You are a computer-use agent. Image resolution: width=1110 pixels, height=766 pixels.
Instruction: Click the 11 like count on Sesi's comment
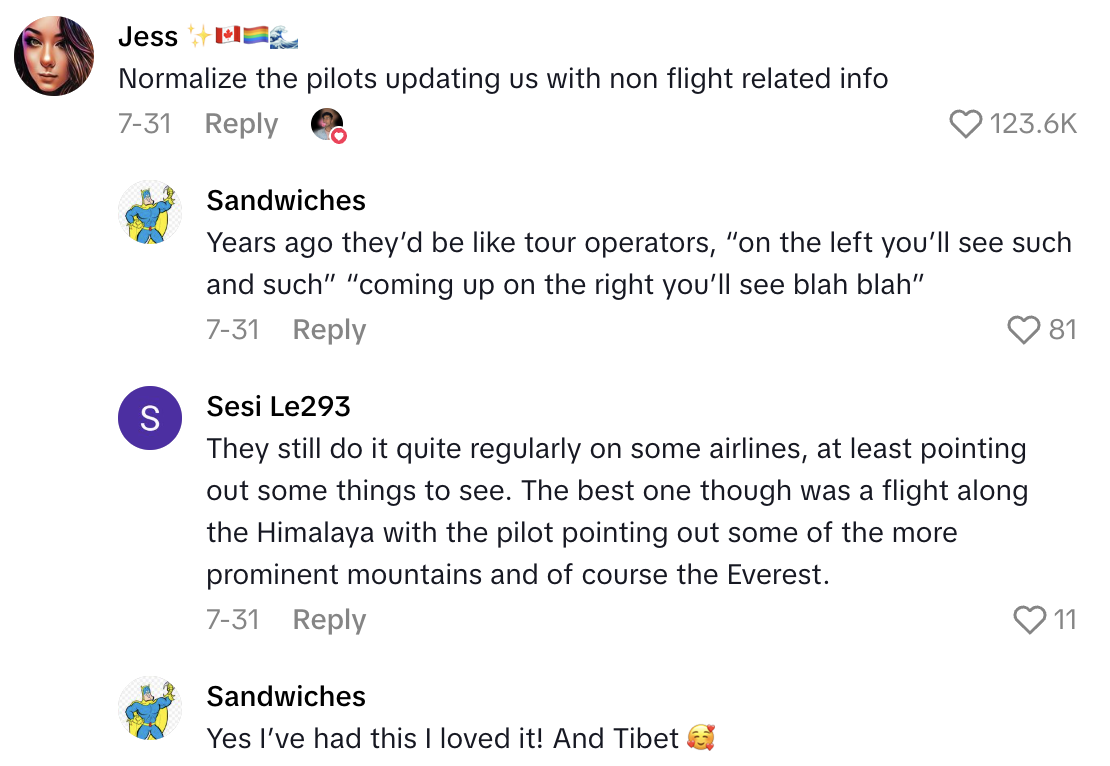[x=1065, y=619]
